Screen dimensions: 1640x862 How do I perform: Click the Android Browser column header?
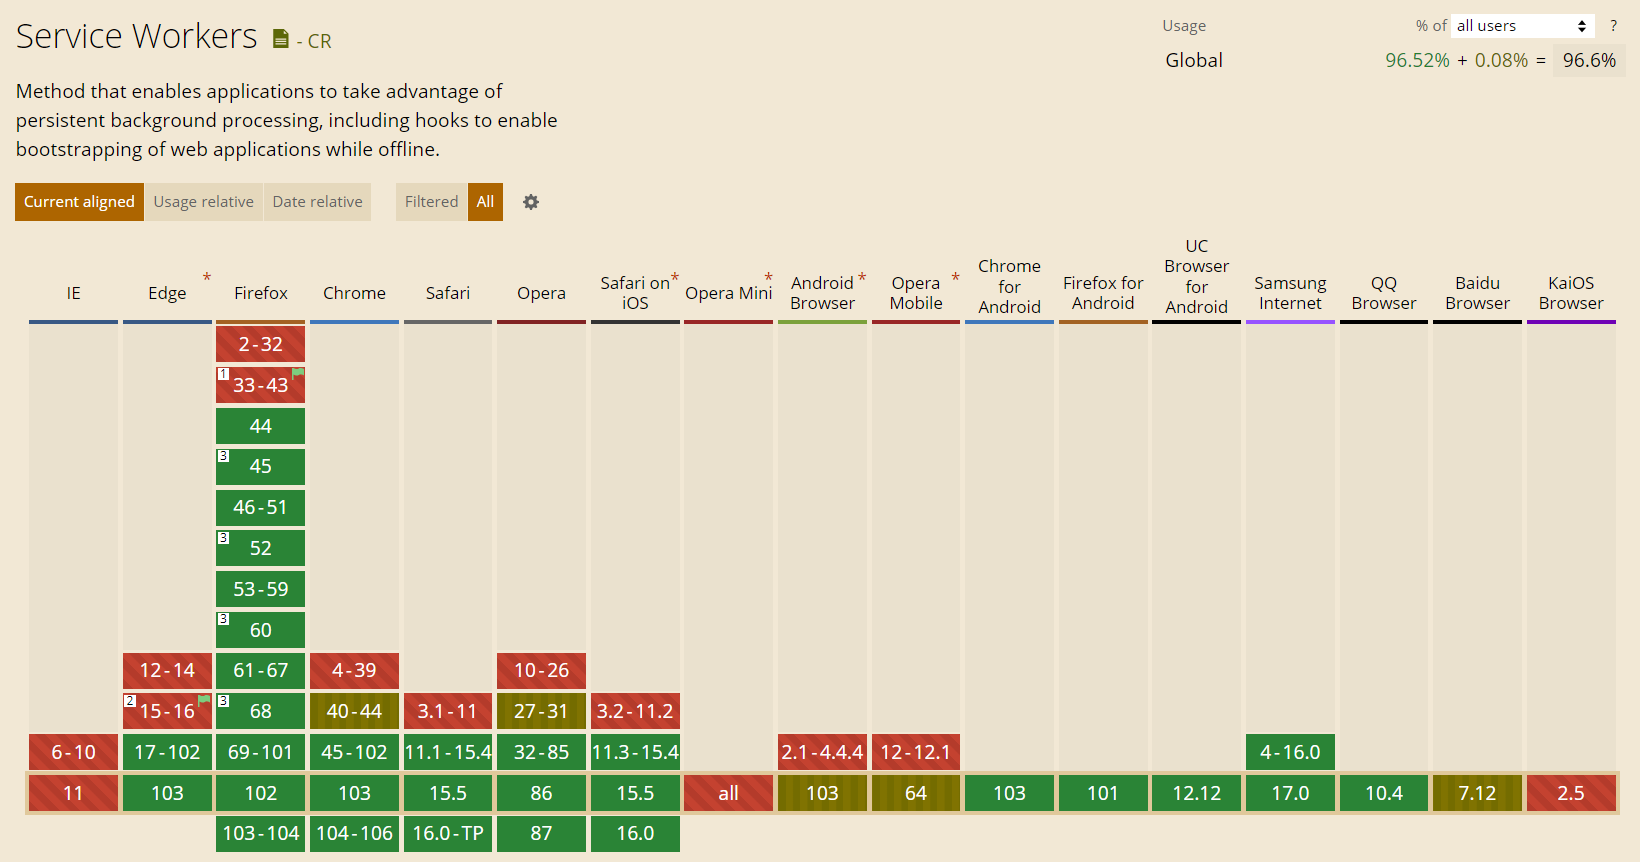(x=822, y=293)
